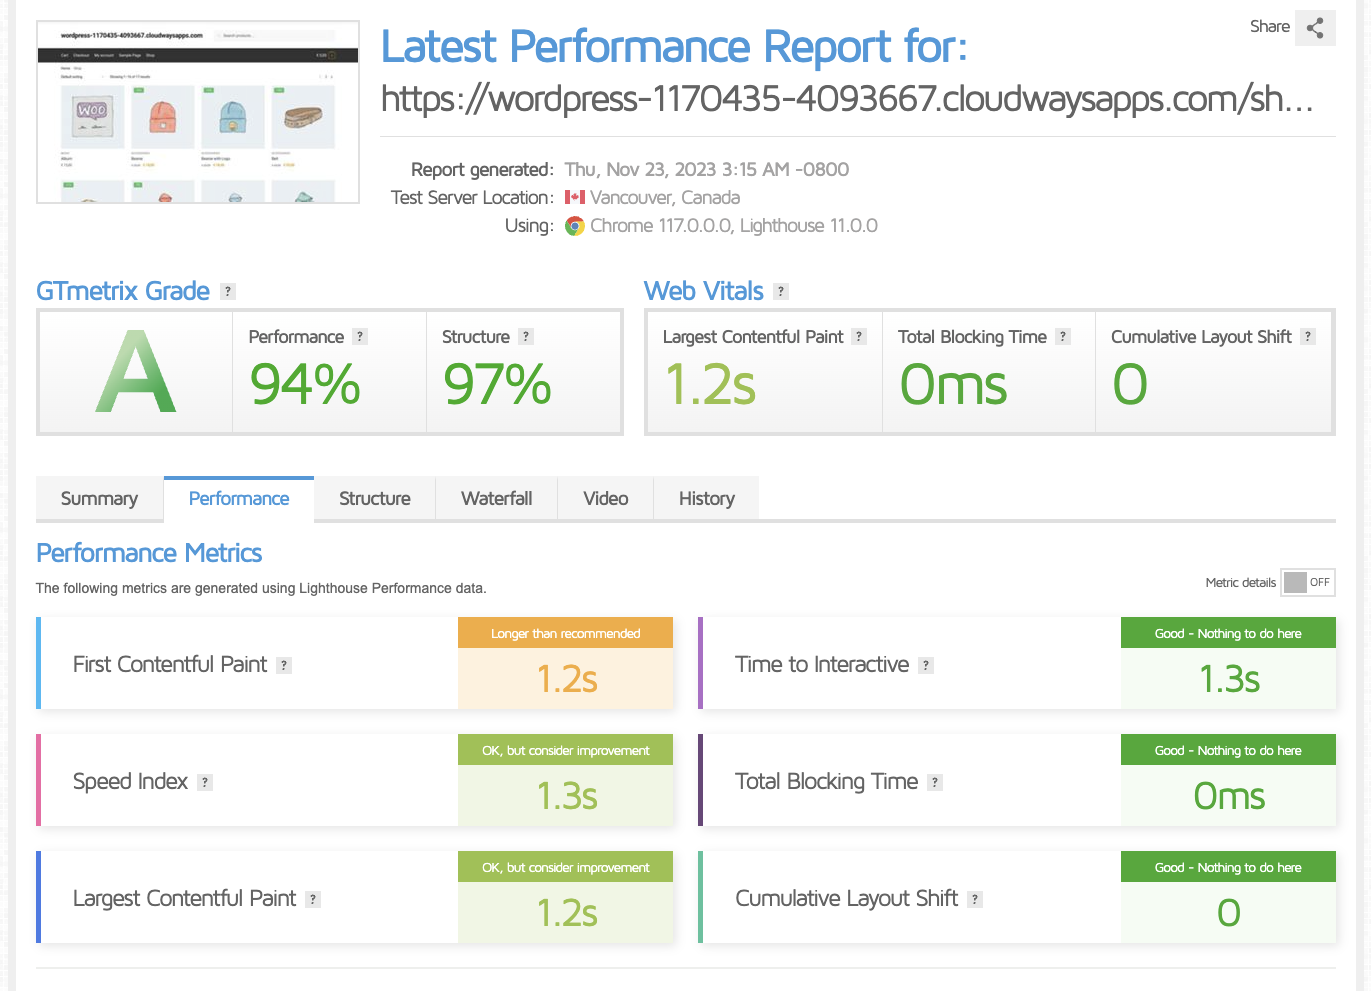Open help for Performance Metrics Total Blocking Time
Image resolution: width=1371 pixels, height=991 pixels.
(x=935, y=782)
